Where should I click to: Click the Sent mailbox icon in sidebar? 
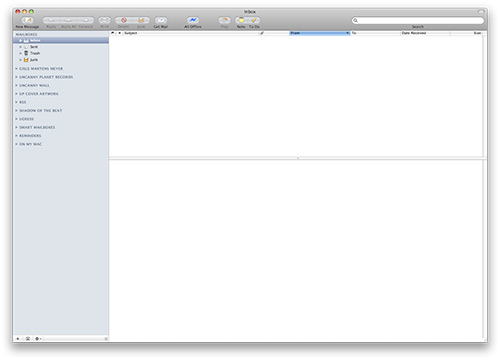tap(26, 47)
